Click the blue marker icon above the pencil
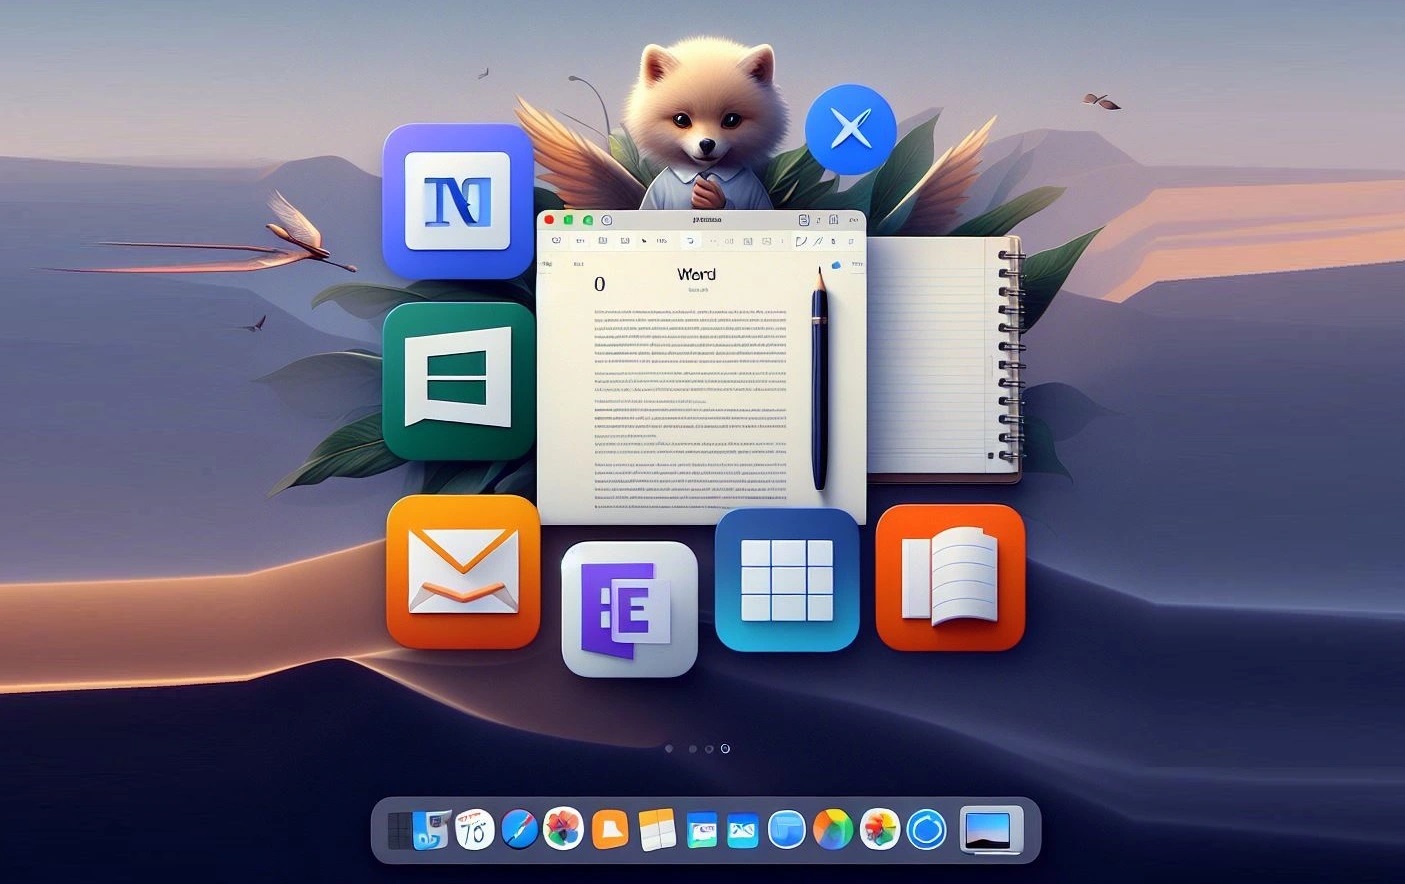 coord(836,265)
